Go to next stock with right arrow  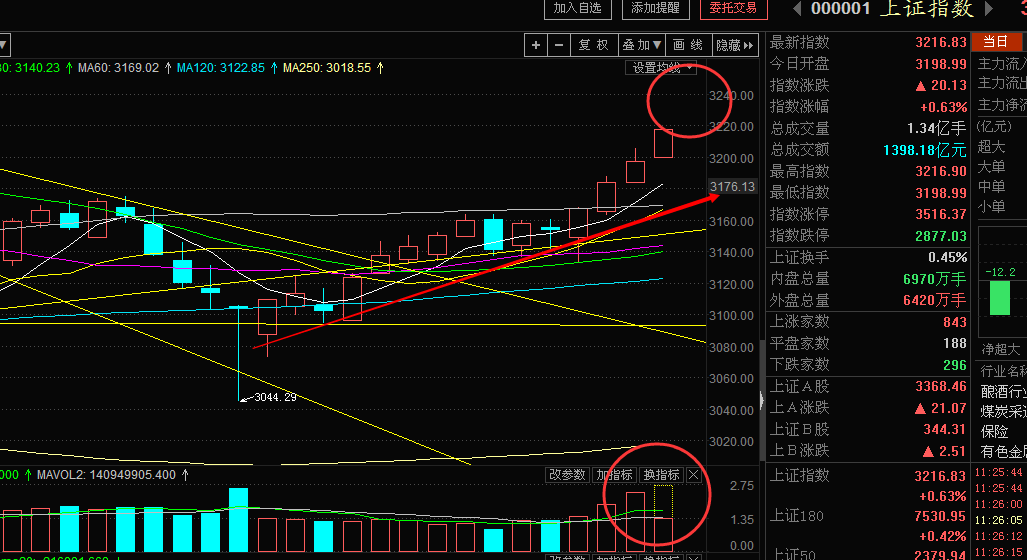(x=990, y=9)
